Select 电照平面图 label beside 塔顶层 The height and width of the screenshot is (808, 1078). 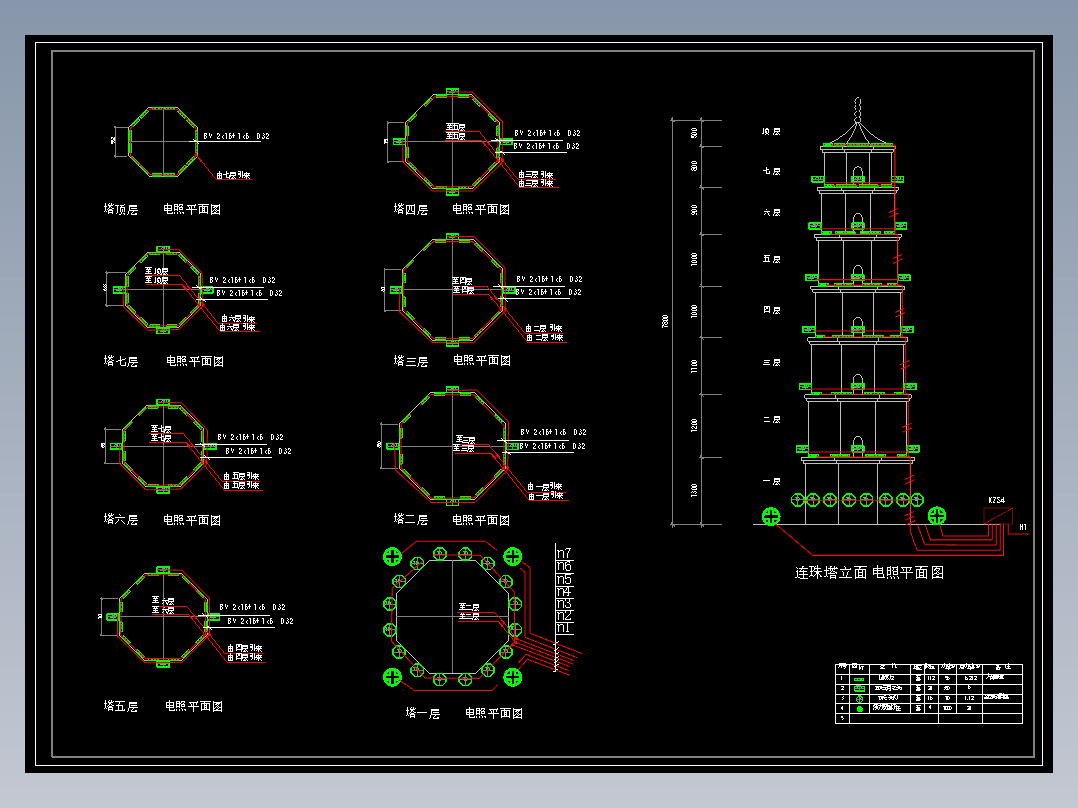pyautogui.click(x=192, y=209)
